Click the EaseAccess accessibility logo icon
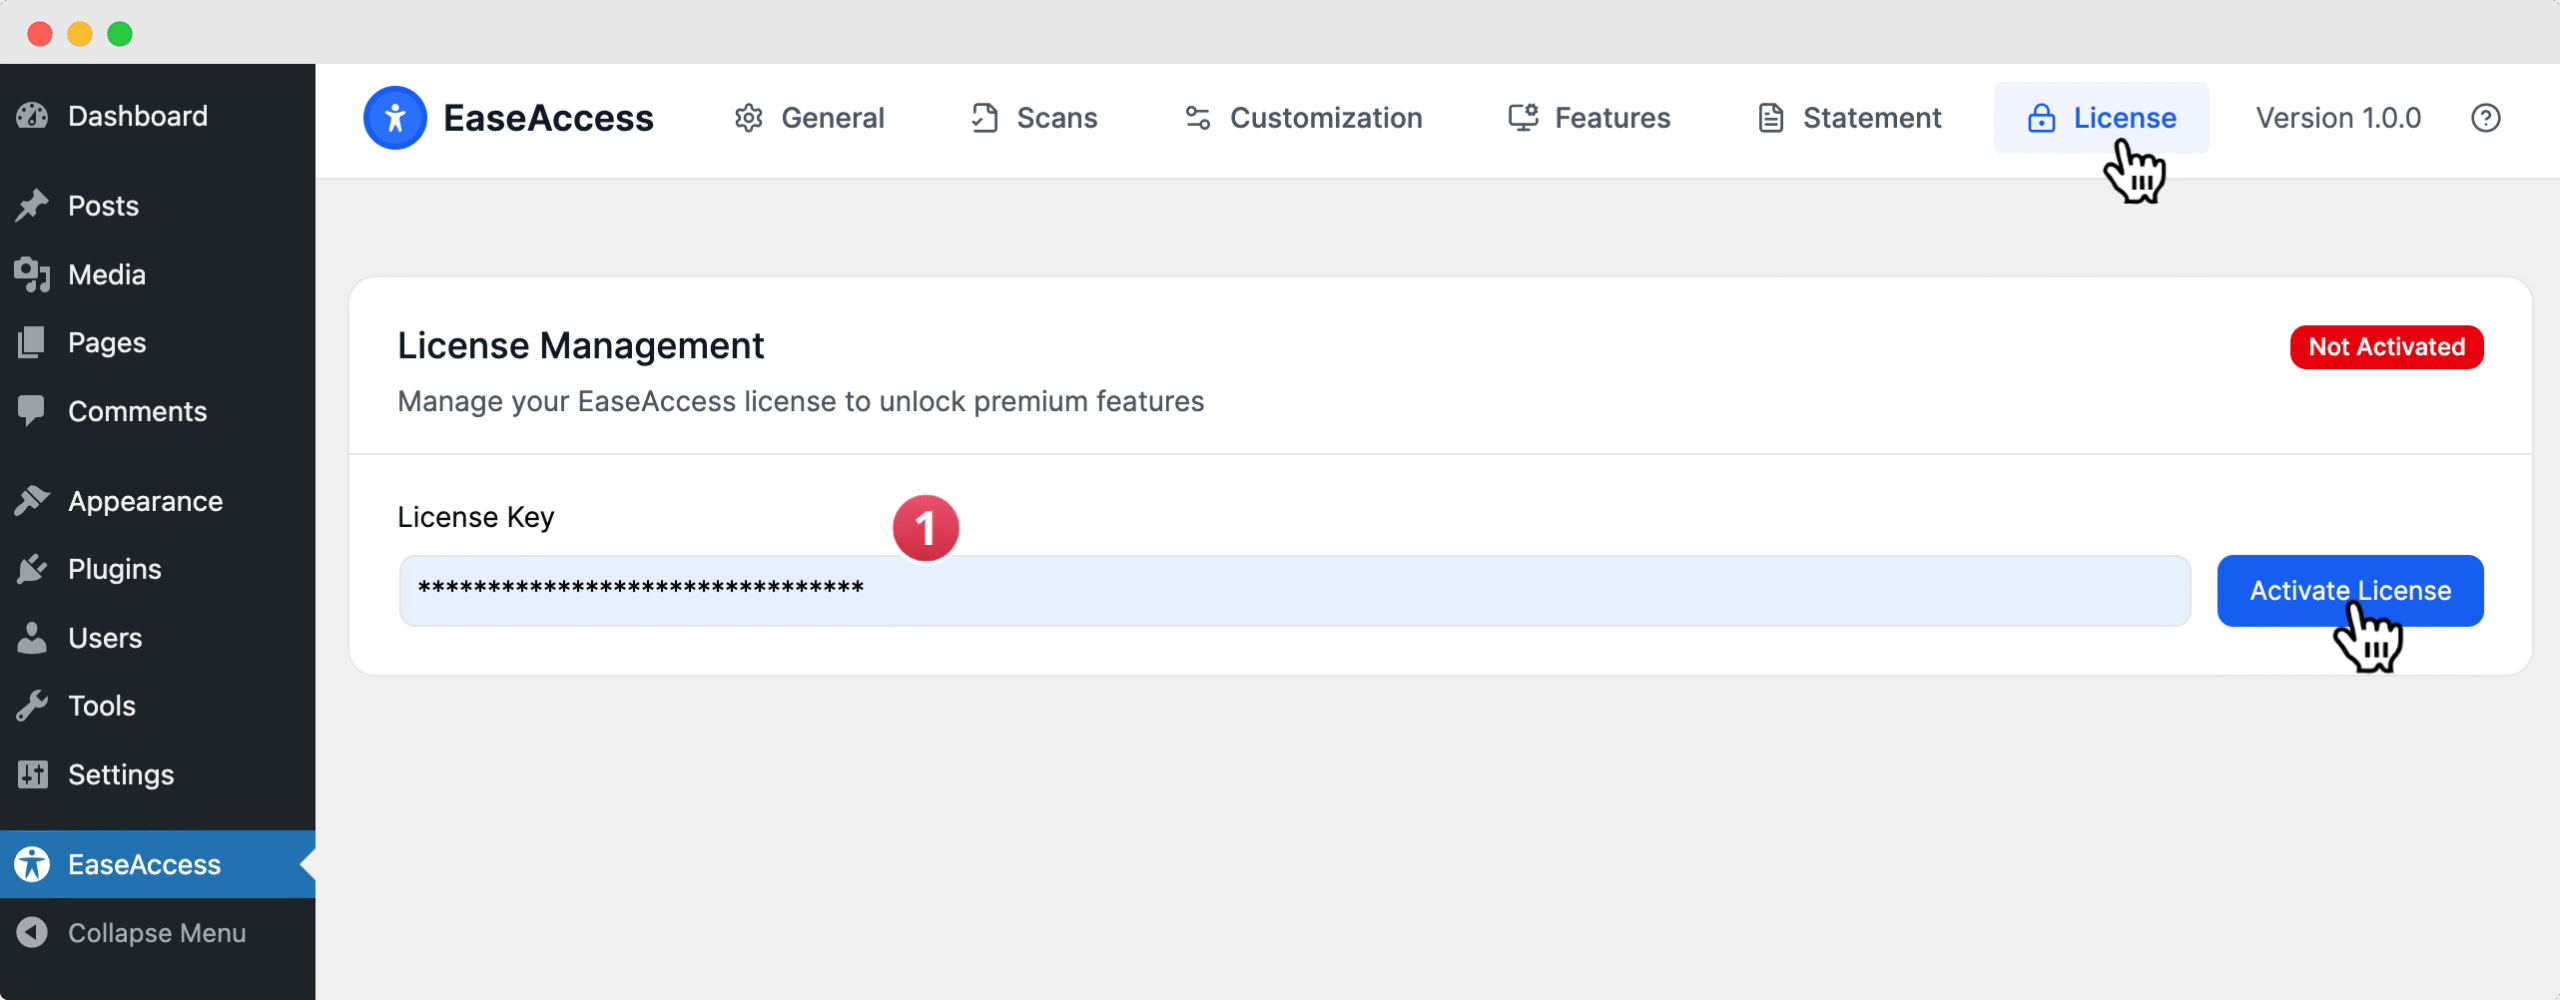Viewport: 2560px width, 1000px height. (395, 118)
